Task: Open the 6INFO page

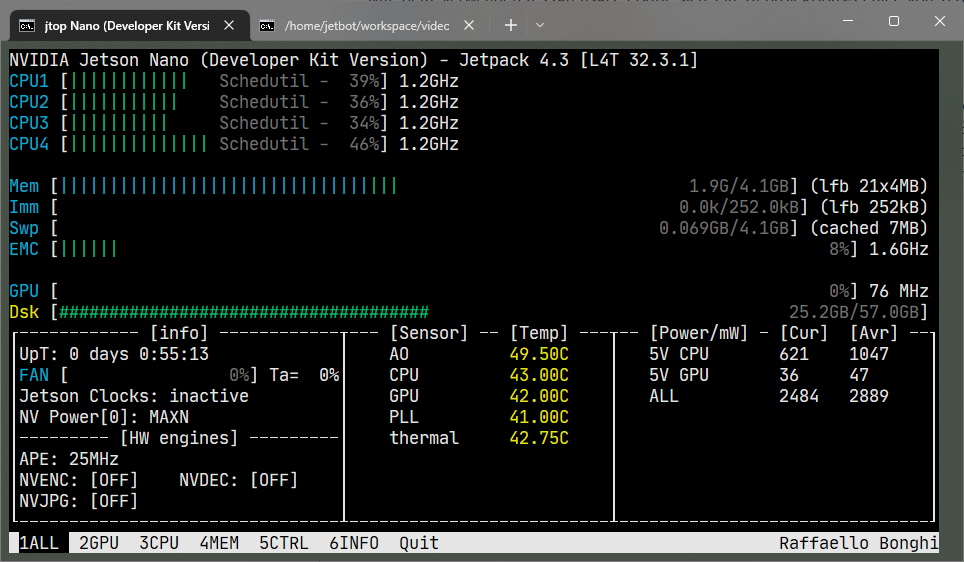Action: click(354, 543)
